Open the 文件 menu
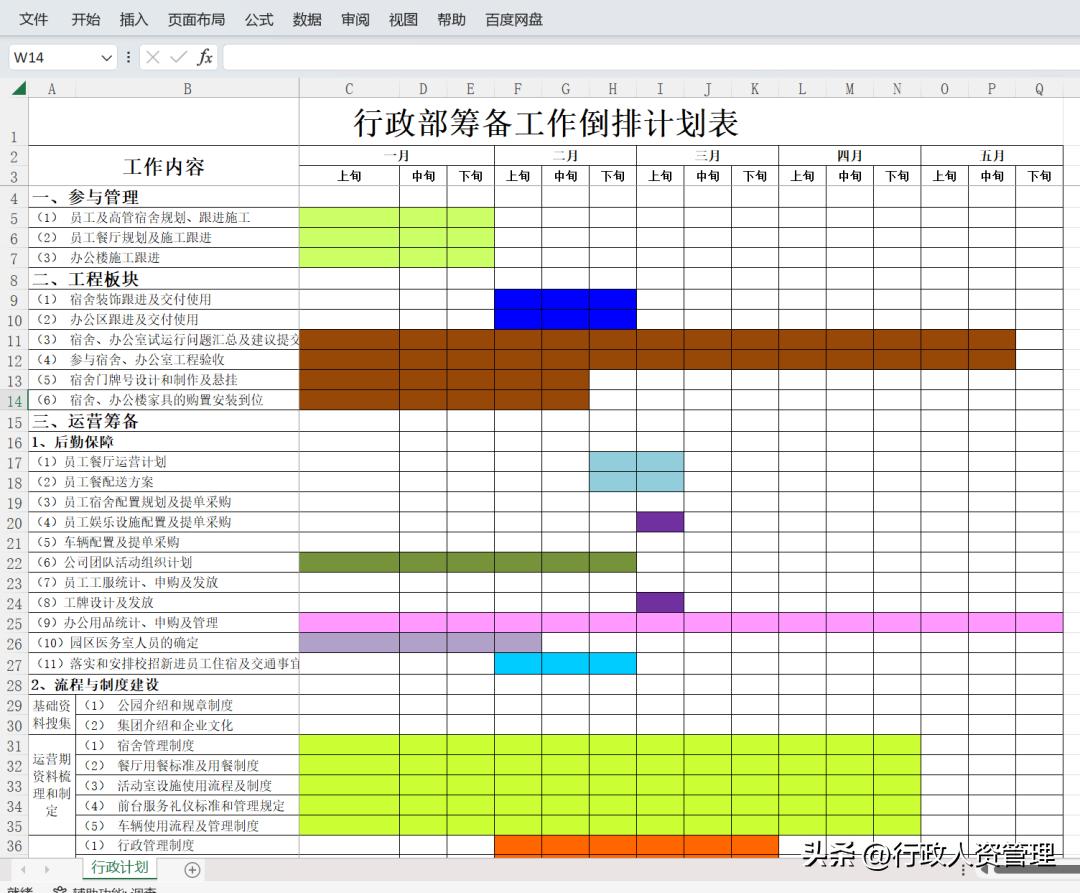 click(x=33, y=19)
